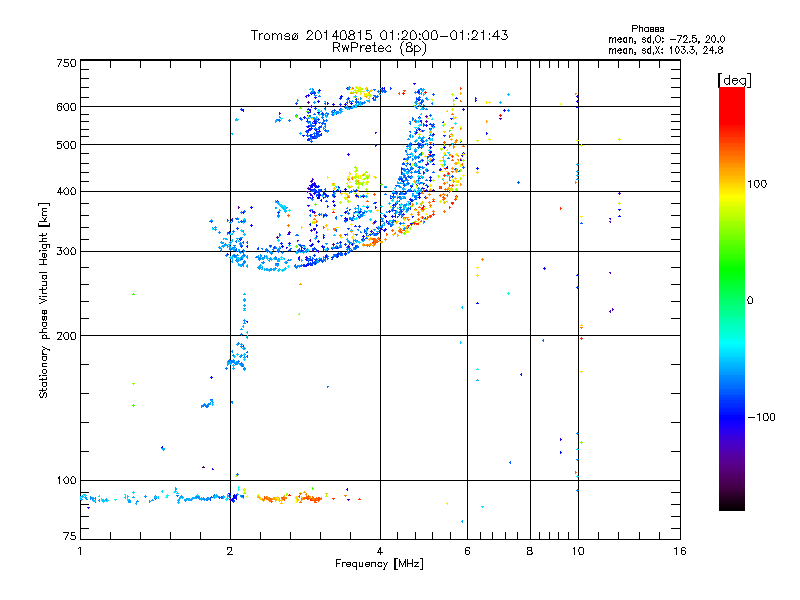Click the '8' frequency axis tick label
800x600 pixels.
pyautogui.click(x=530, y=551)
